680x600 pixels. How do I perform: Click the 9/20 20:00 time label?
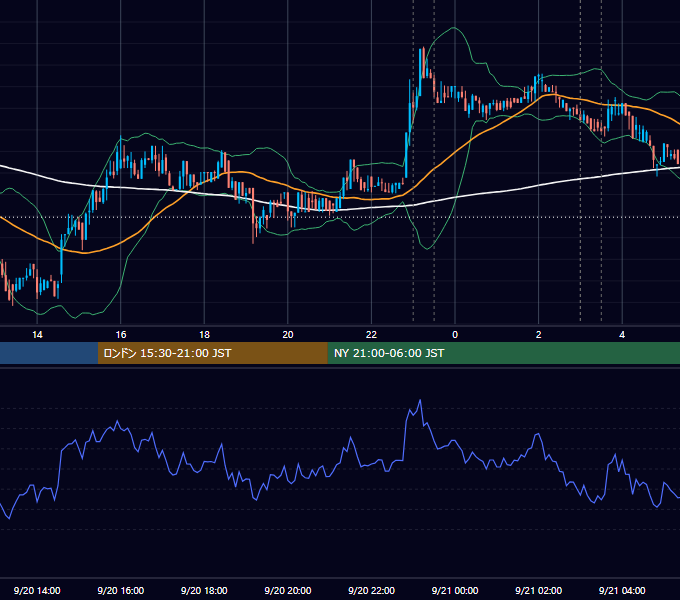288,590
